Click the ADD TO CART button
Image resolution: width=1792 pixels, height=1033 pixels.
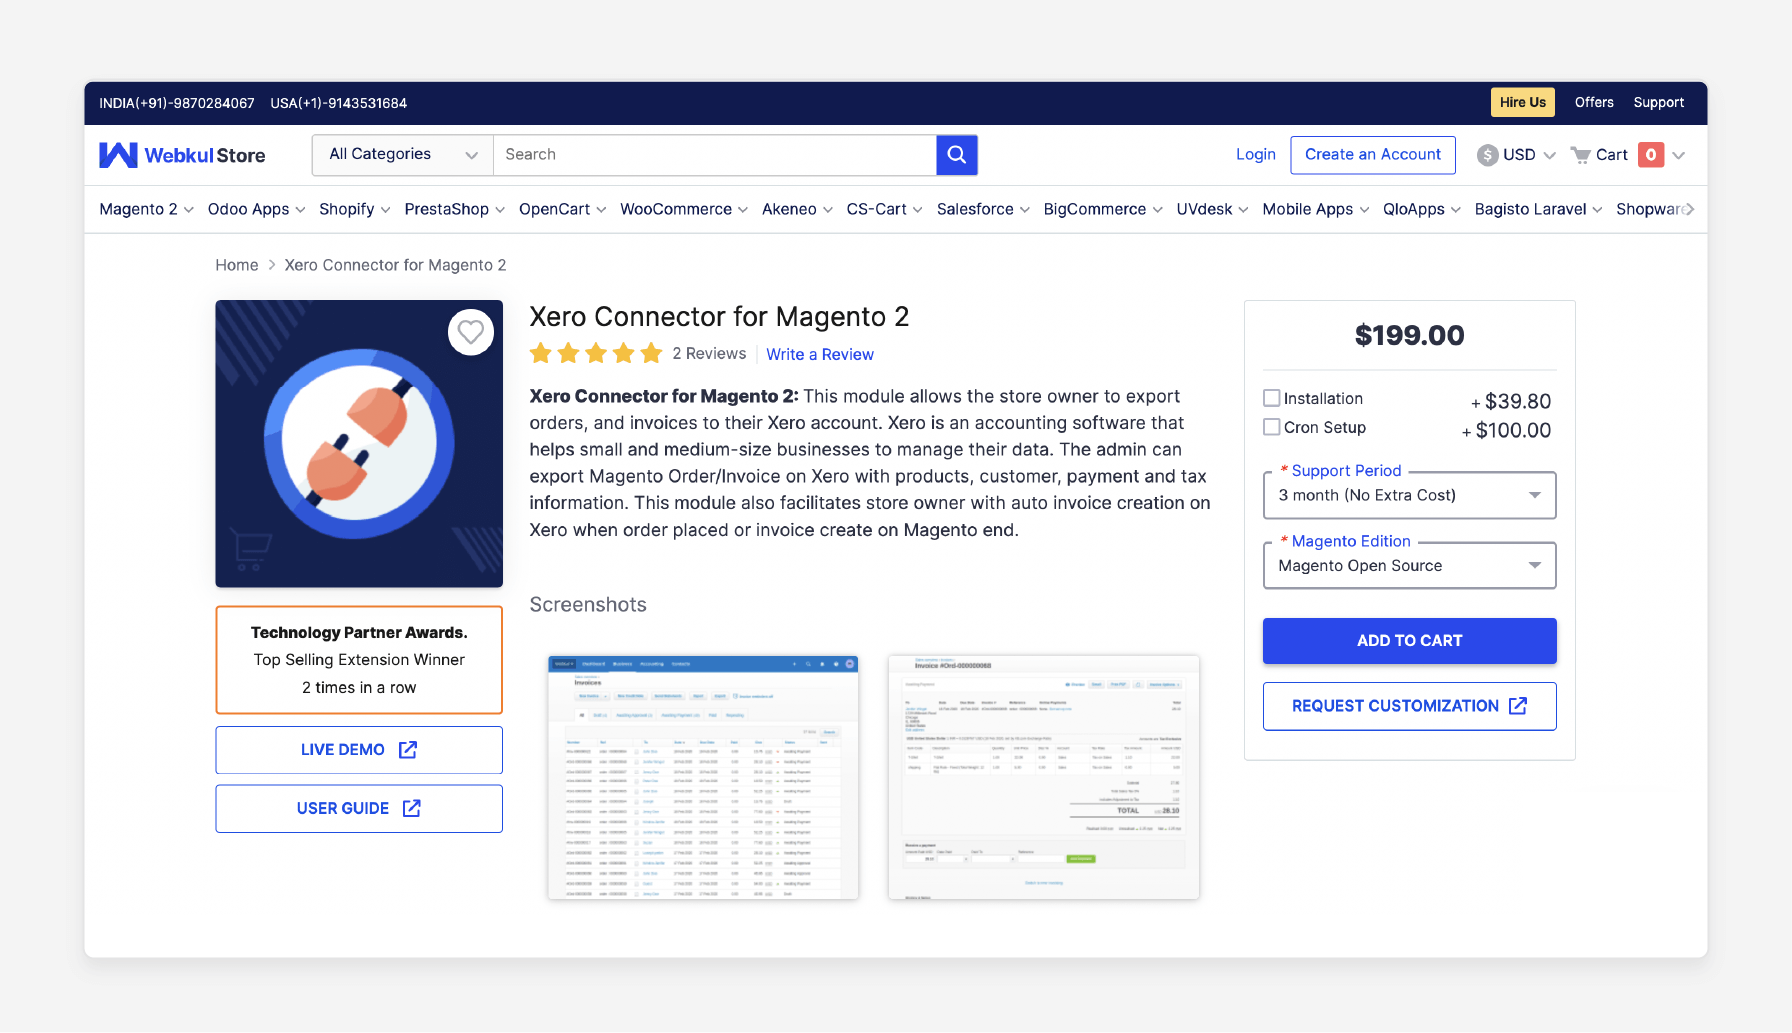[1410, 641]
